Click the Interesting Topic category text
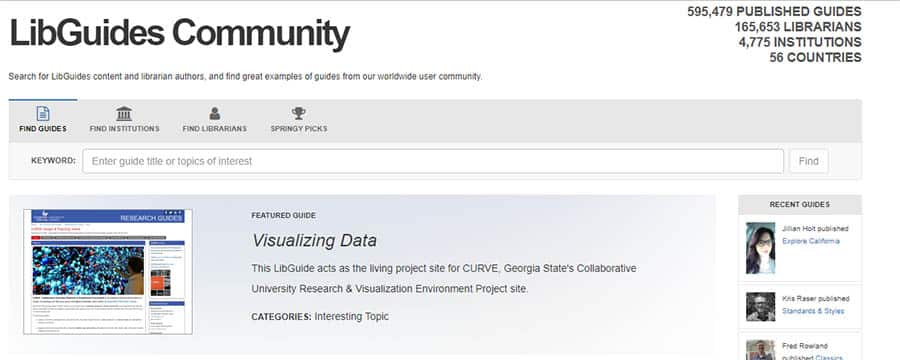 [351, 316]
